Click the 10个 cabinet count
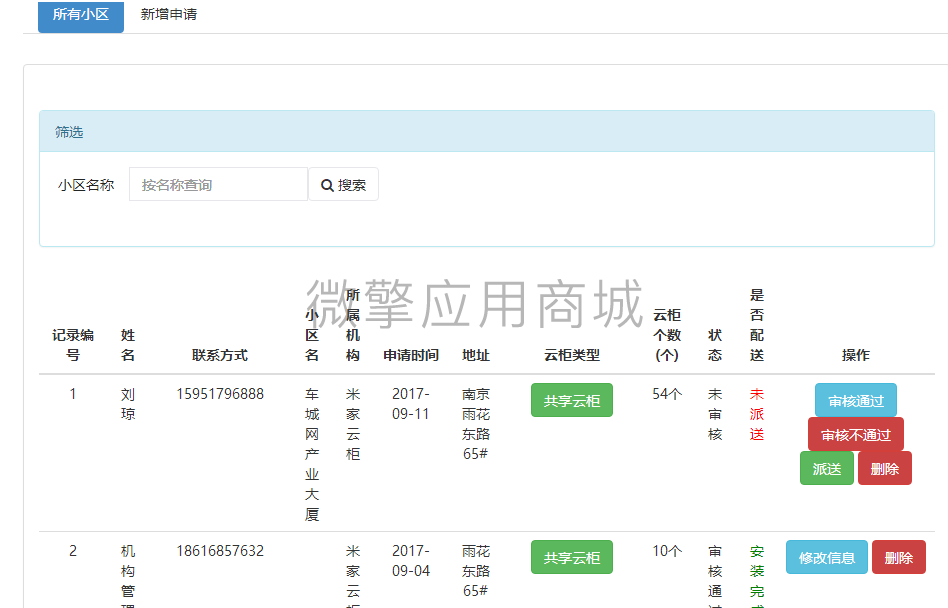Image resolution: width=948 pixels, height=608 pixels. tap(667, 551)
